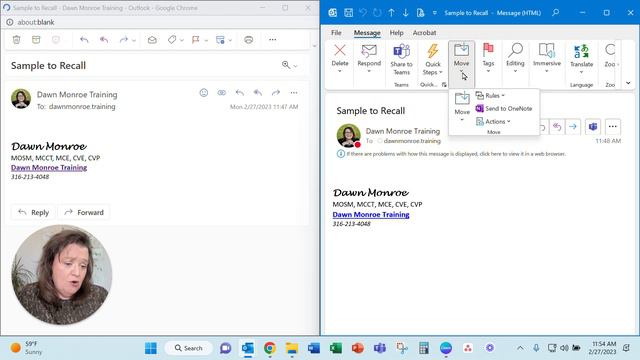Open Quick Steps dialog launcher
Viewport: 640px width, 360px height.
(x=444, y=85)
